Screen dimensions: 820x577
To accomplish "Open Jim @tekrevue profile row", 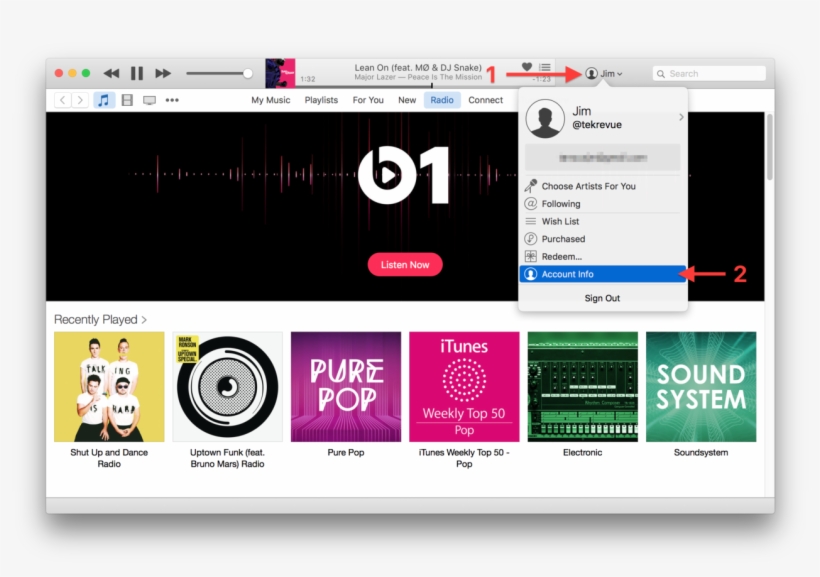I will point(603,118).
